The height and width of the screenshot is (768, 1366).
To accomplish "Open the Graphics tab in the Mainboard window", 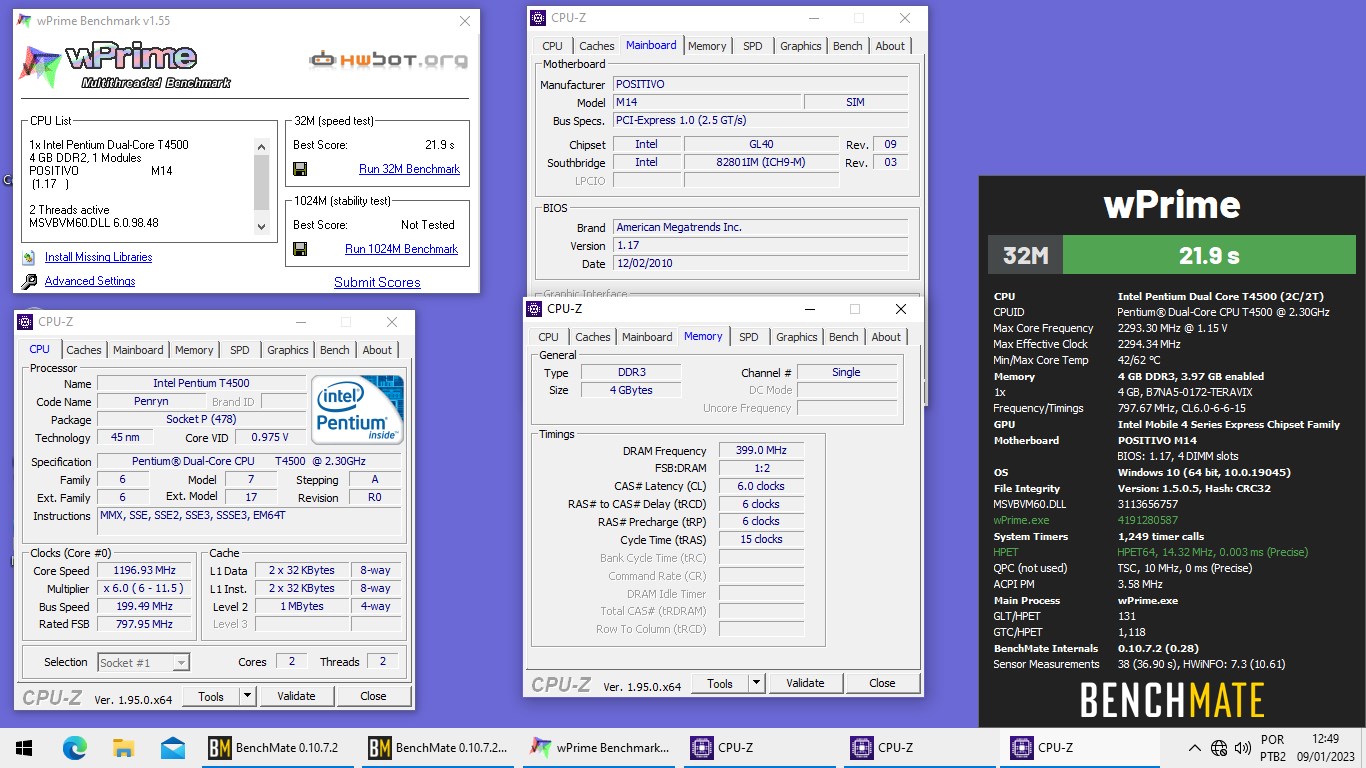I will coord(801,46).
